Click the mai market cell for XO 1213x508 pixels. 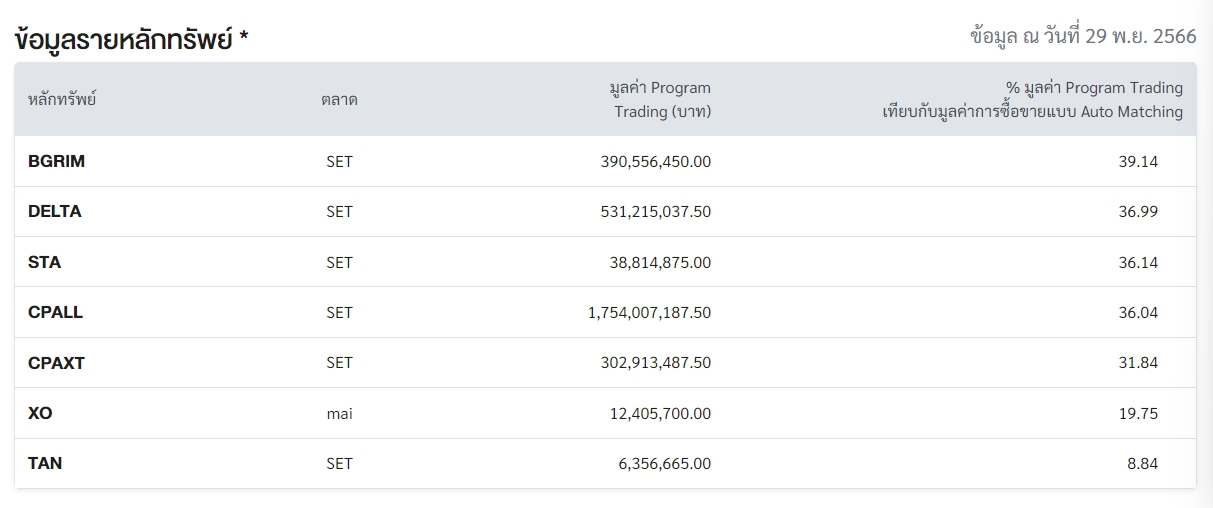[x=339, y=413]
